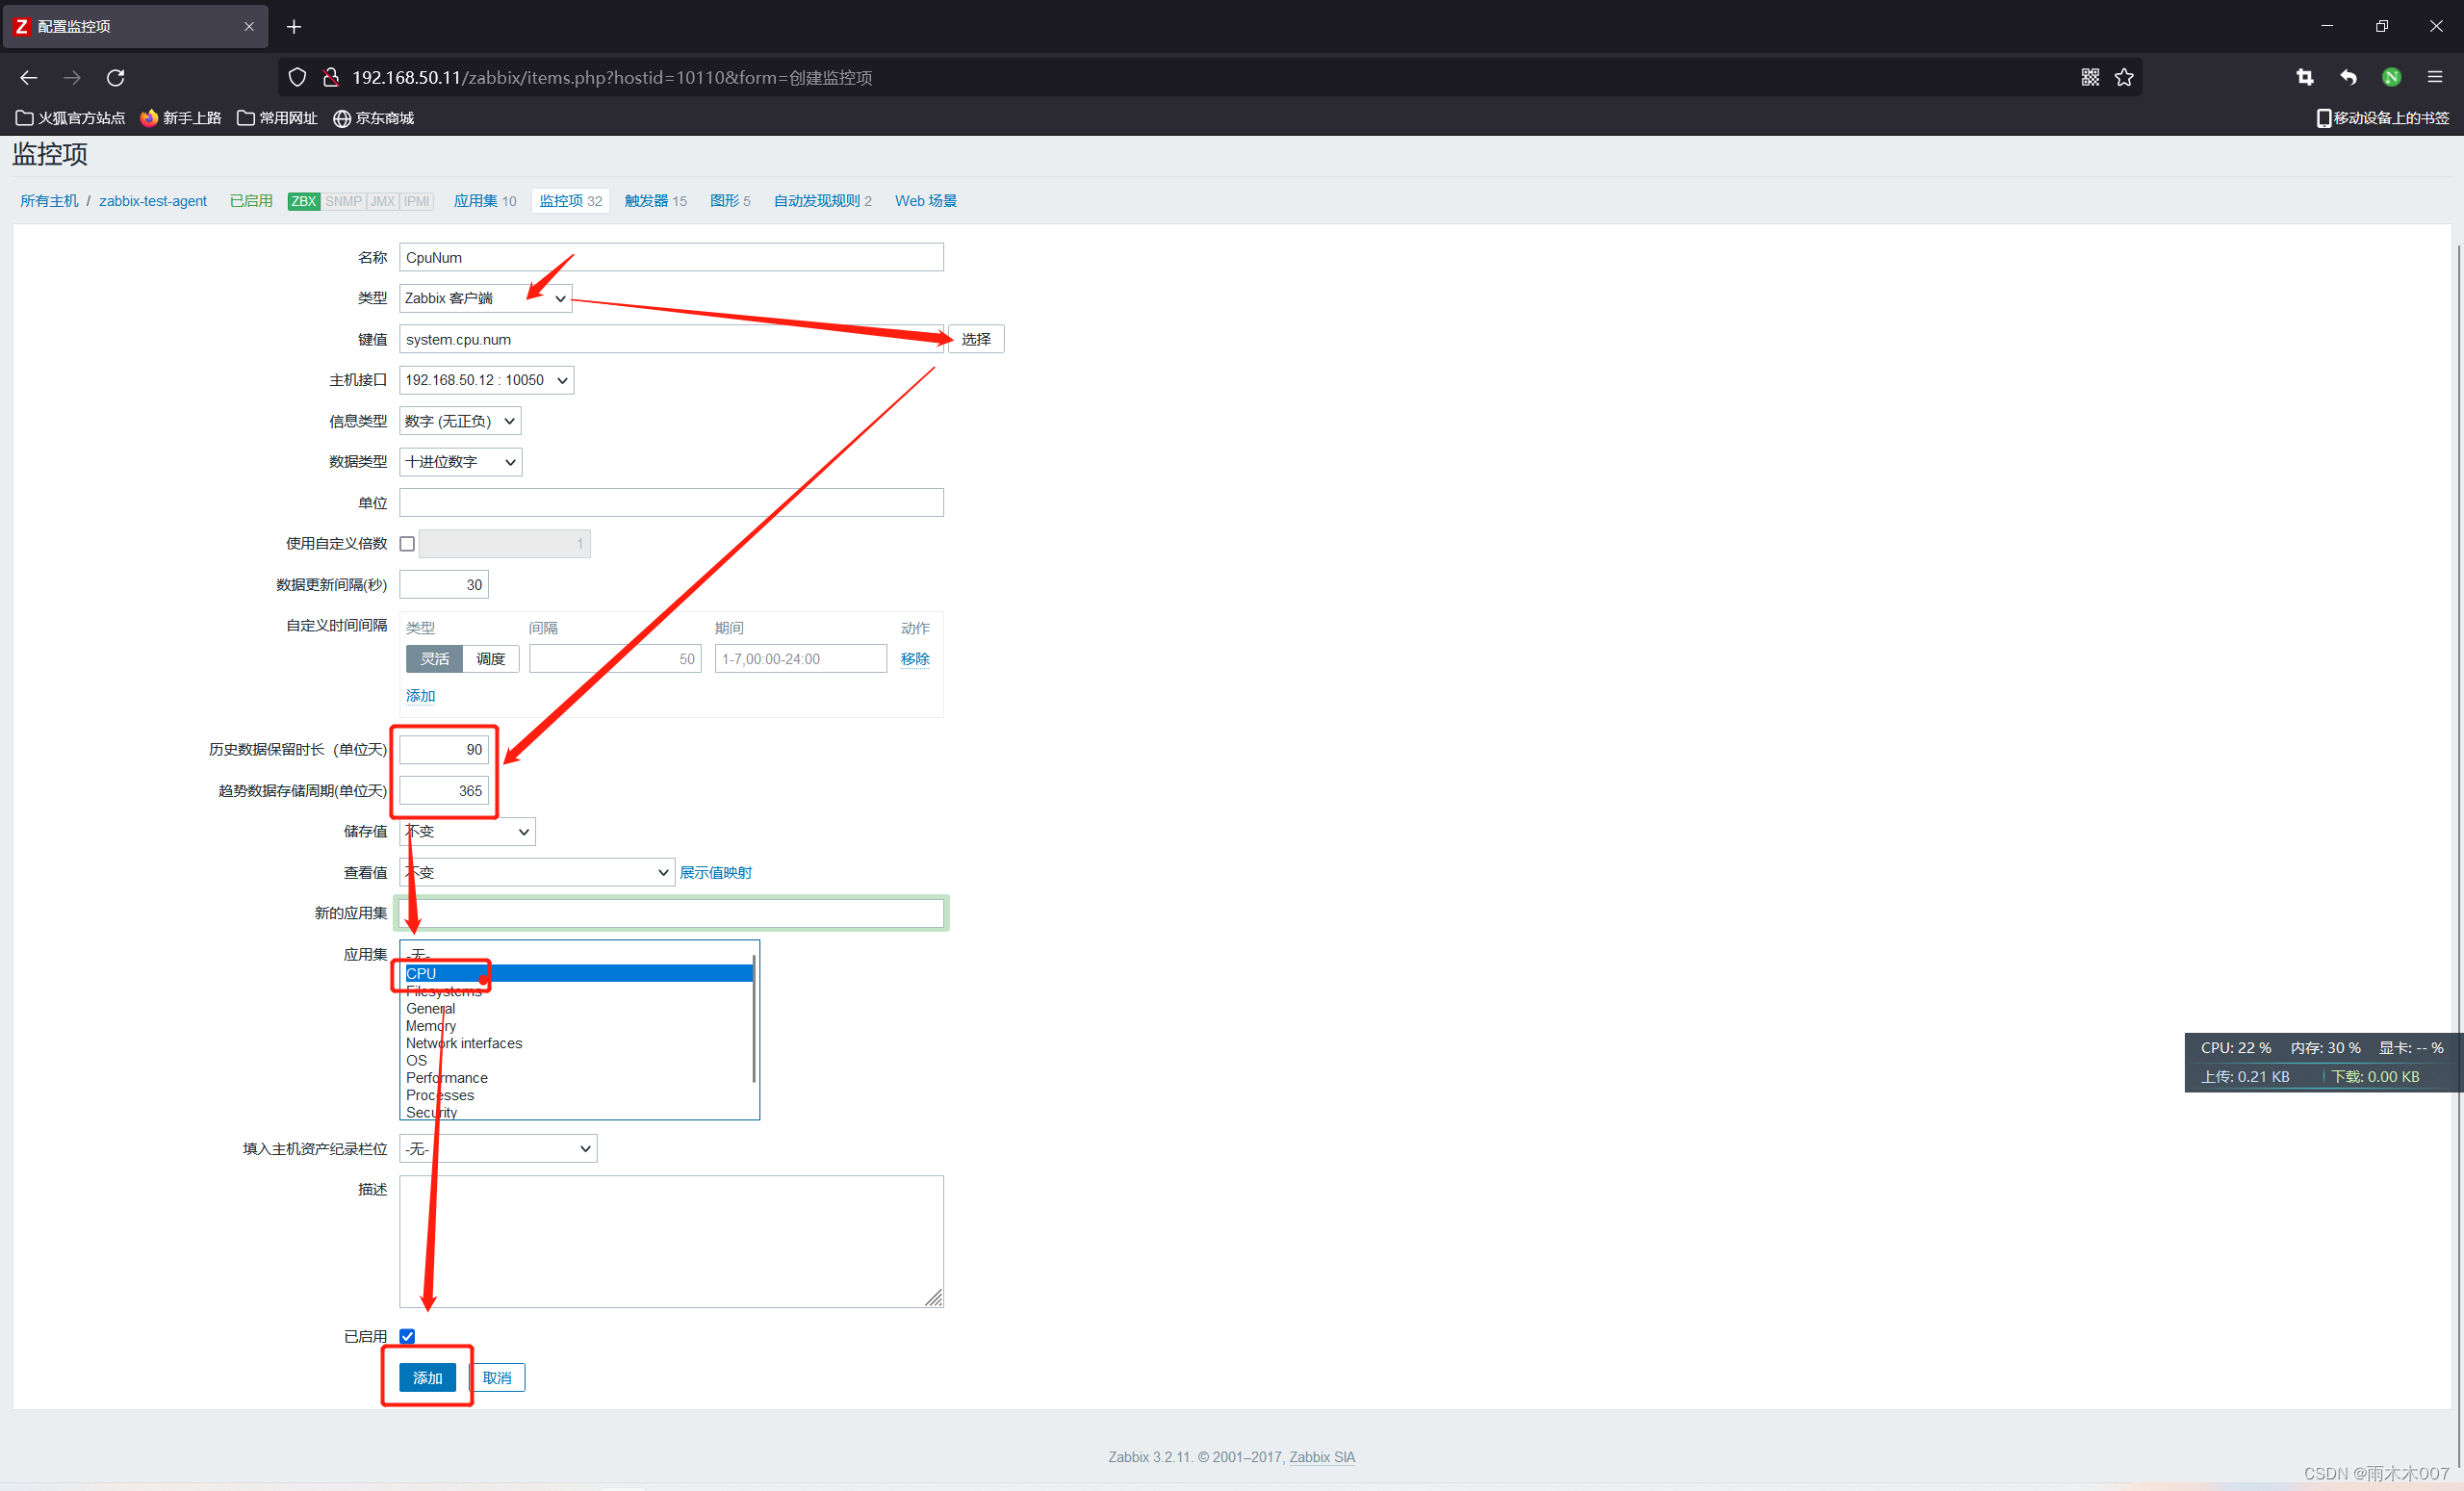Click the insecure connection lock icon
The image size is (2464, 1491).
point(331,77)
